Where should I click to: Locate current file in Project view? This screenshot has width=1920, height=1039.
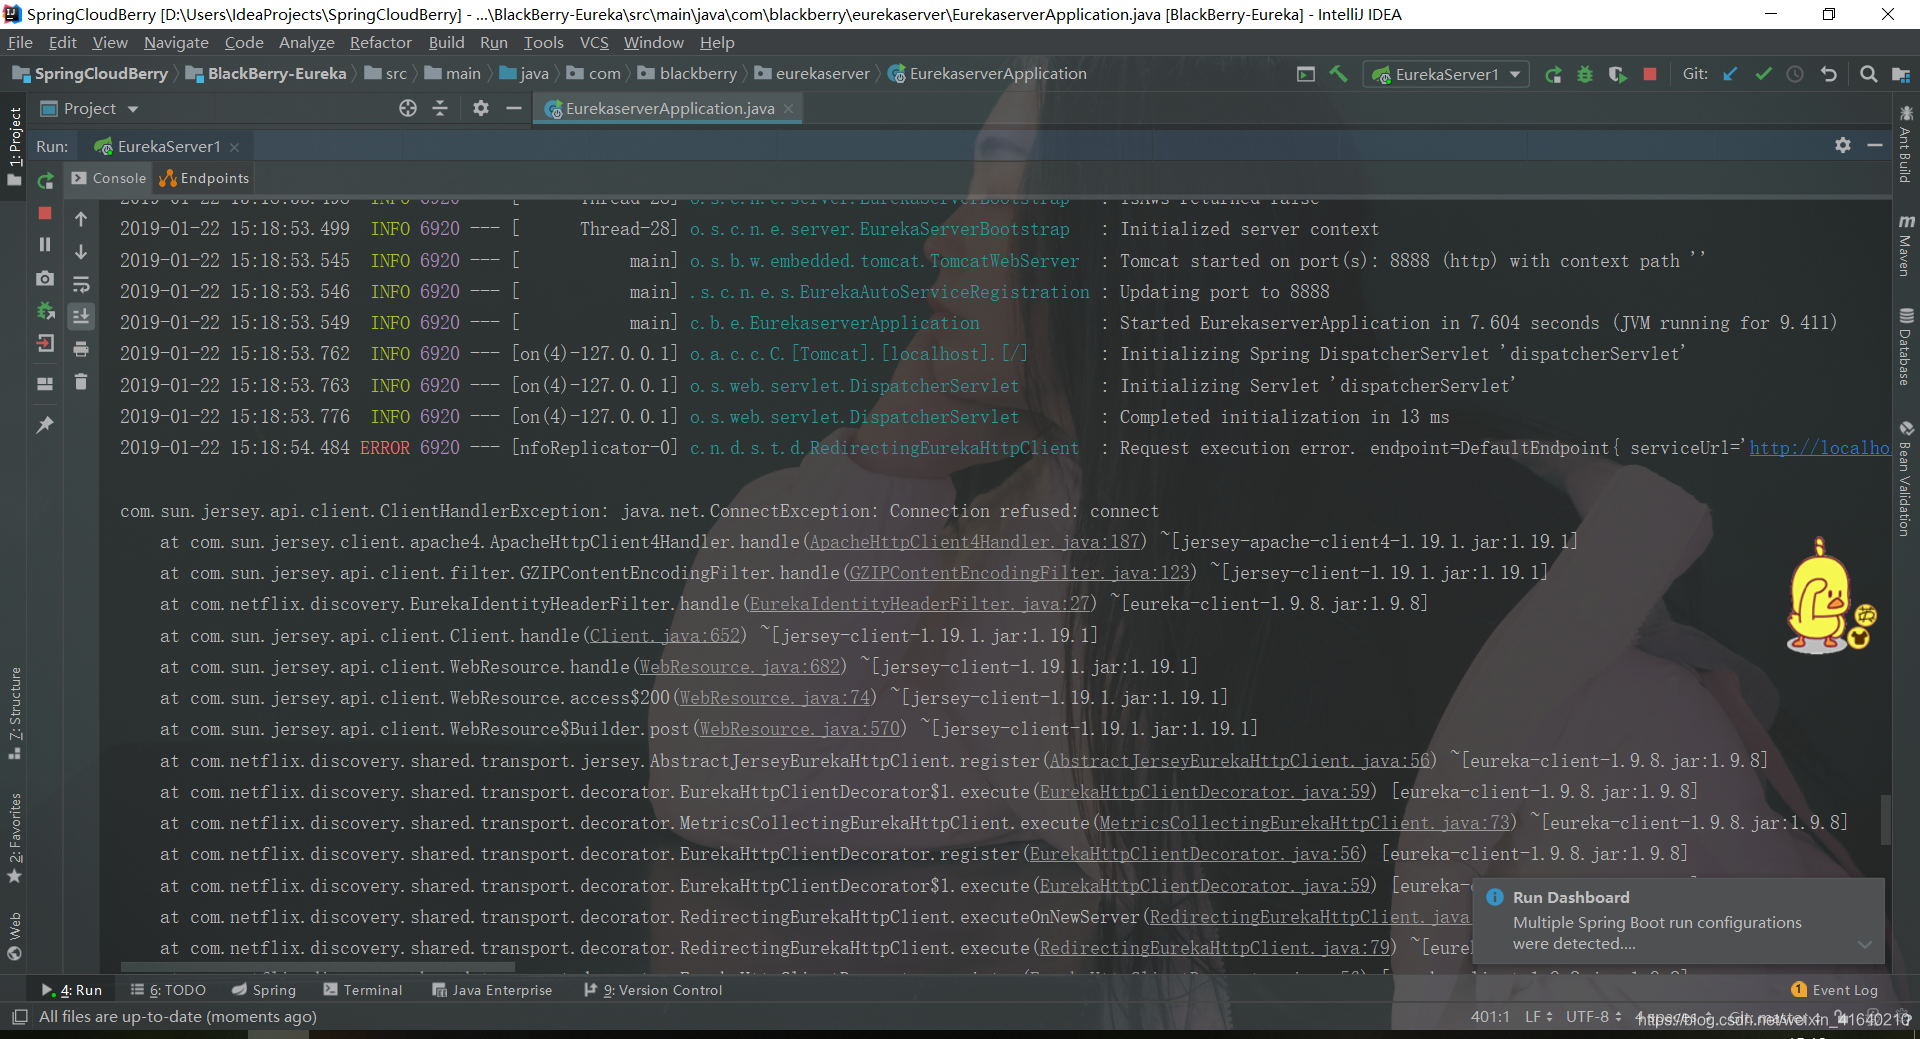408,108
